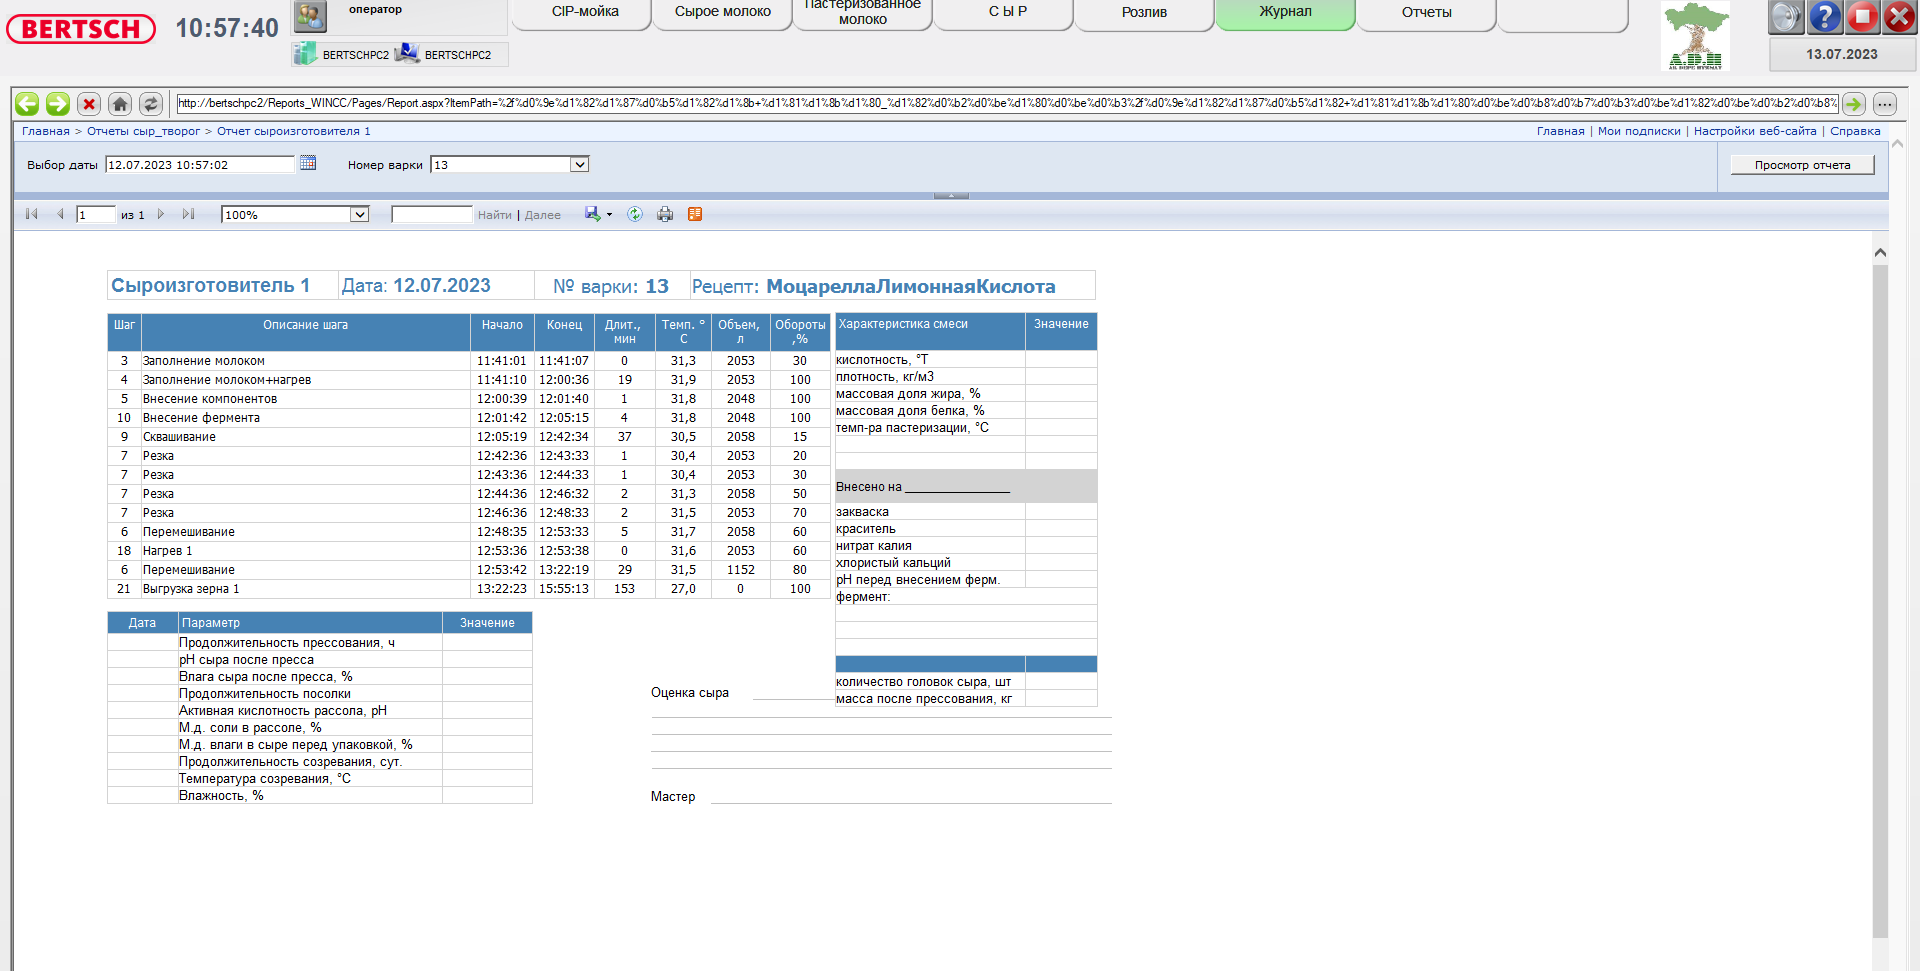
Task: Click the report vertical scrollbar track
Action: pos(1880,600)
